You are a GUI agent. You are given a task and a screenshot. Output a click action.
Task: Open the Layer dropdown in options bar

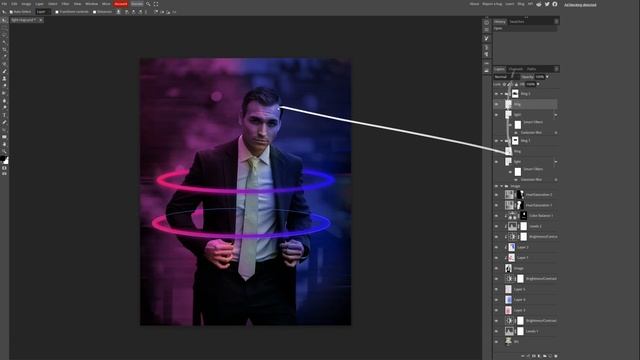click(x=43, y=12)
